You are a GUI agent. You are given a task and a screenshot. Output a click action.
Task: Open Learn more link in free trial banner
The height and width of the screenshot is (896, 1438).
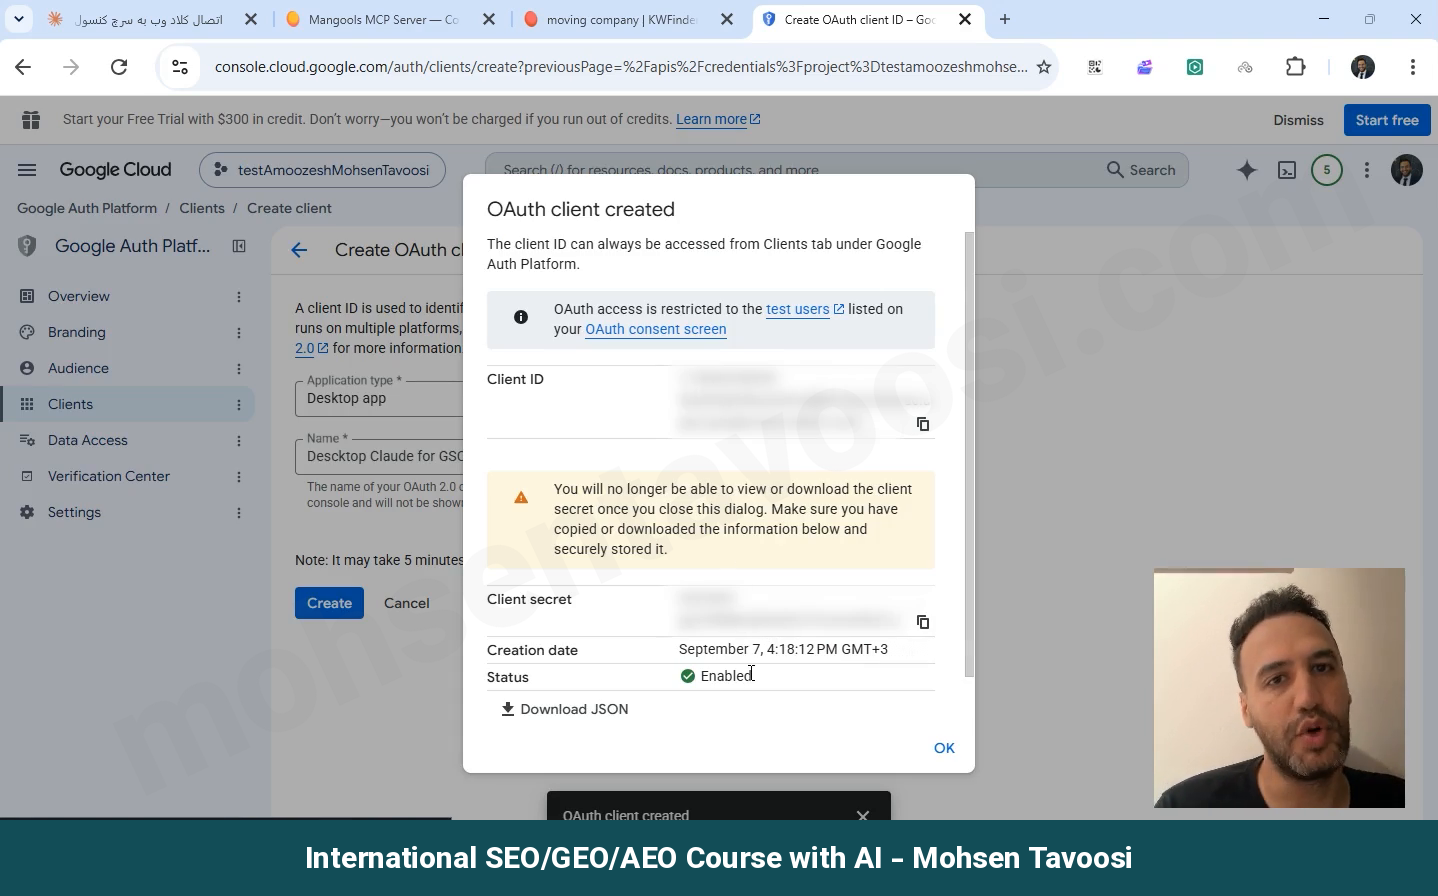[x=718, y=119]
